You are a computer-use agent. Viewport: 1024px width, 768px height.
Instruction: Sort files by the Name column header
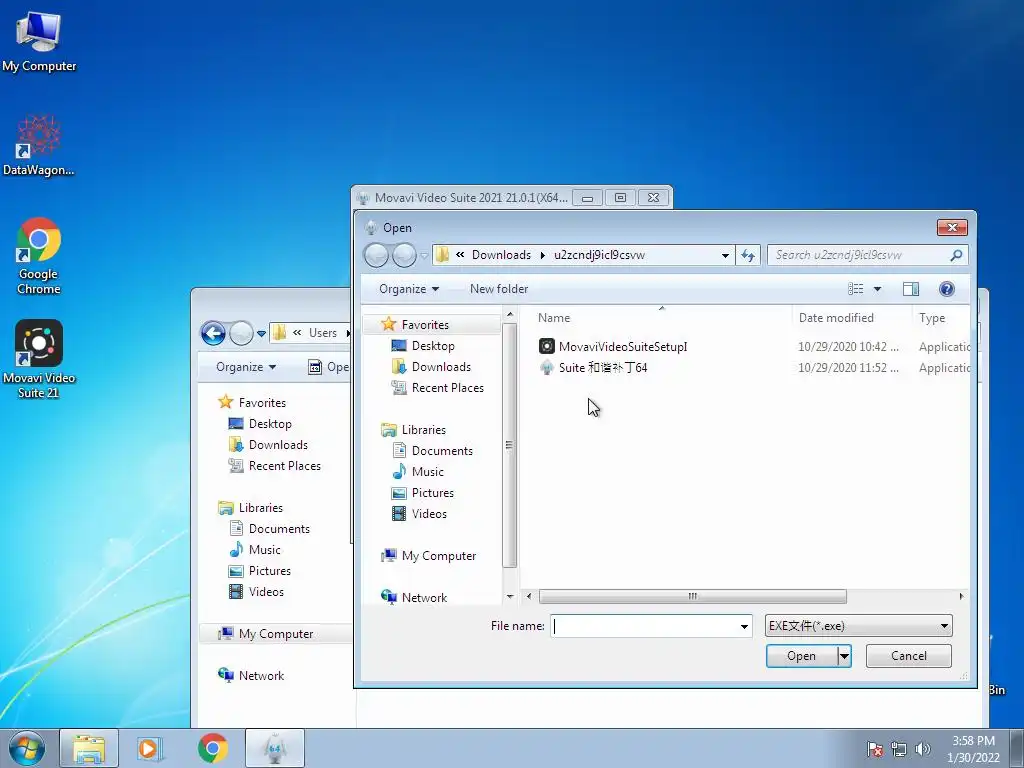[661, 318]
